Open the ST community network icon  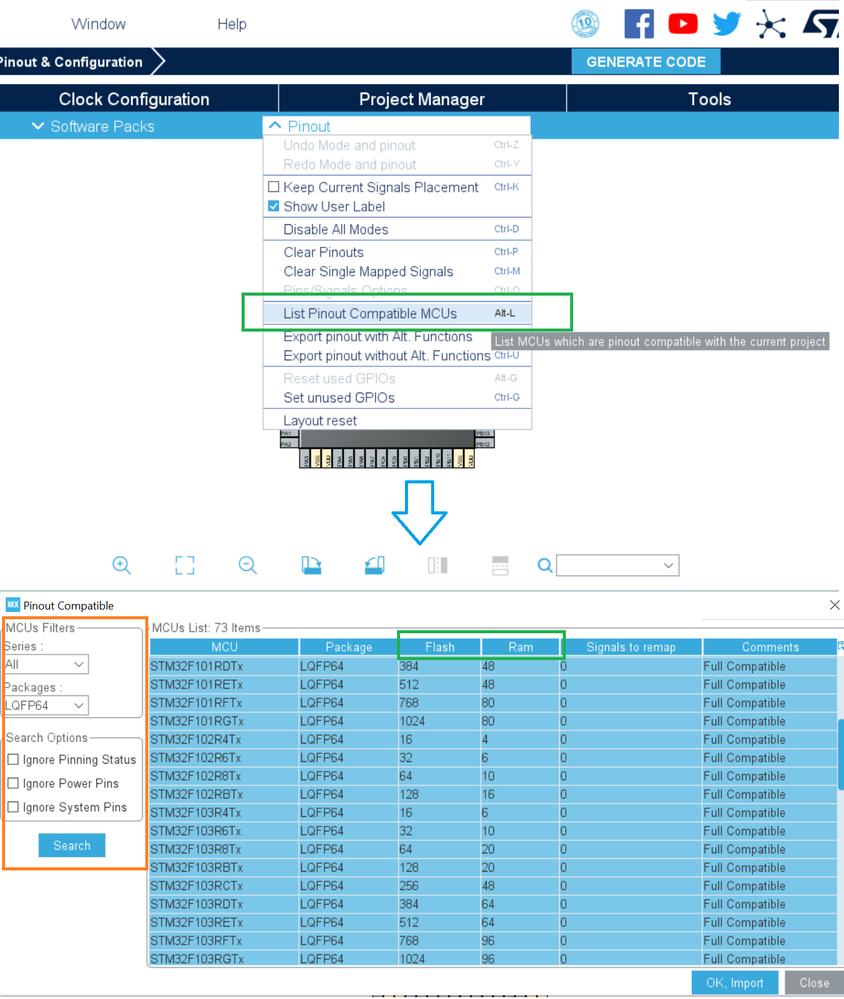771,25
